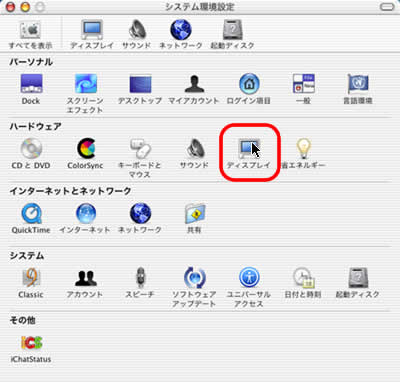This screenshot has height=382, width=400.
Task: Open the Accounts (アカウント) icon
Action: pyautogui.click(x=86, y=278)
